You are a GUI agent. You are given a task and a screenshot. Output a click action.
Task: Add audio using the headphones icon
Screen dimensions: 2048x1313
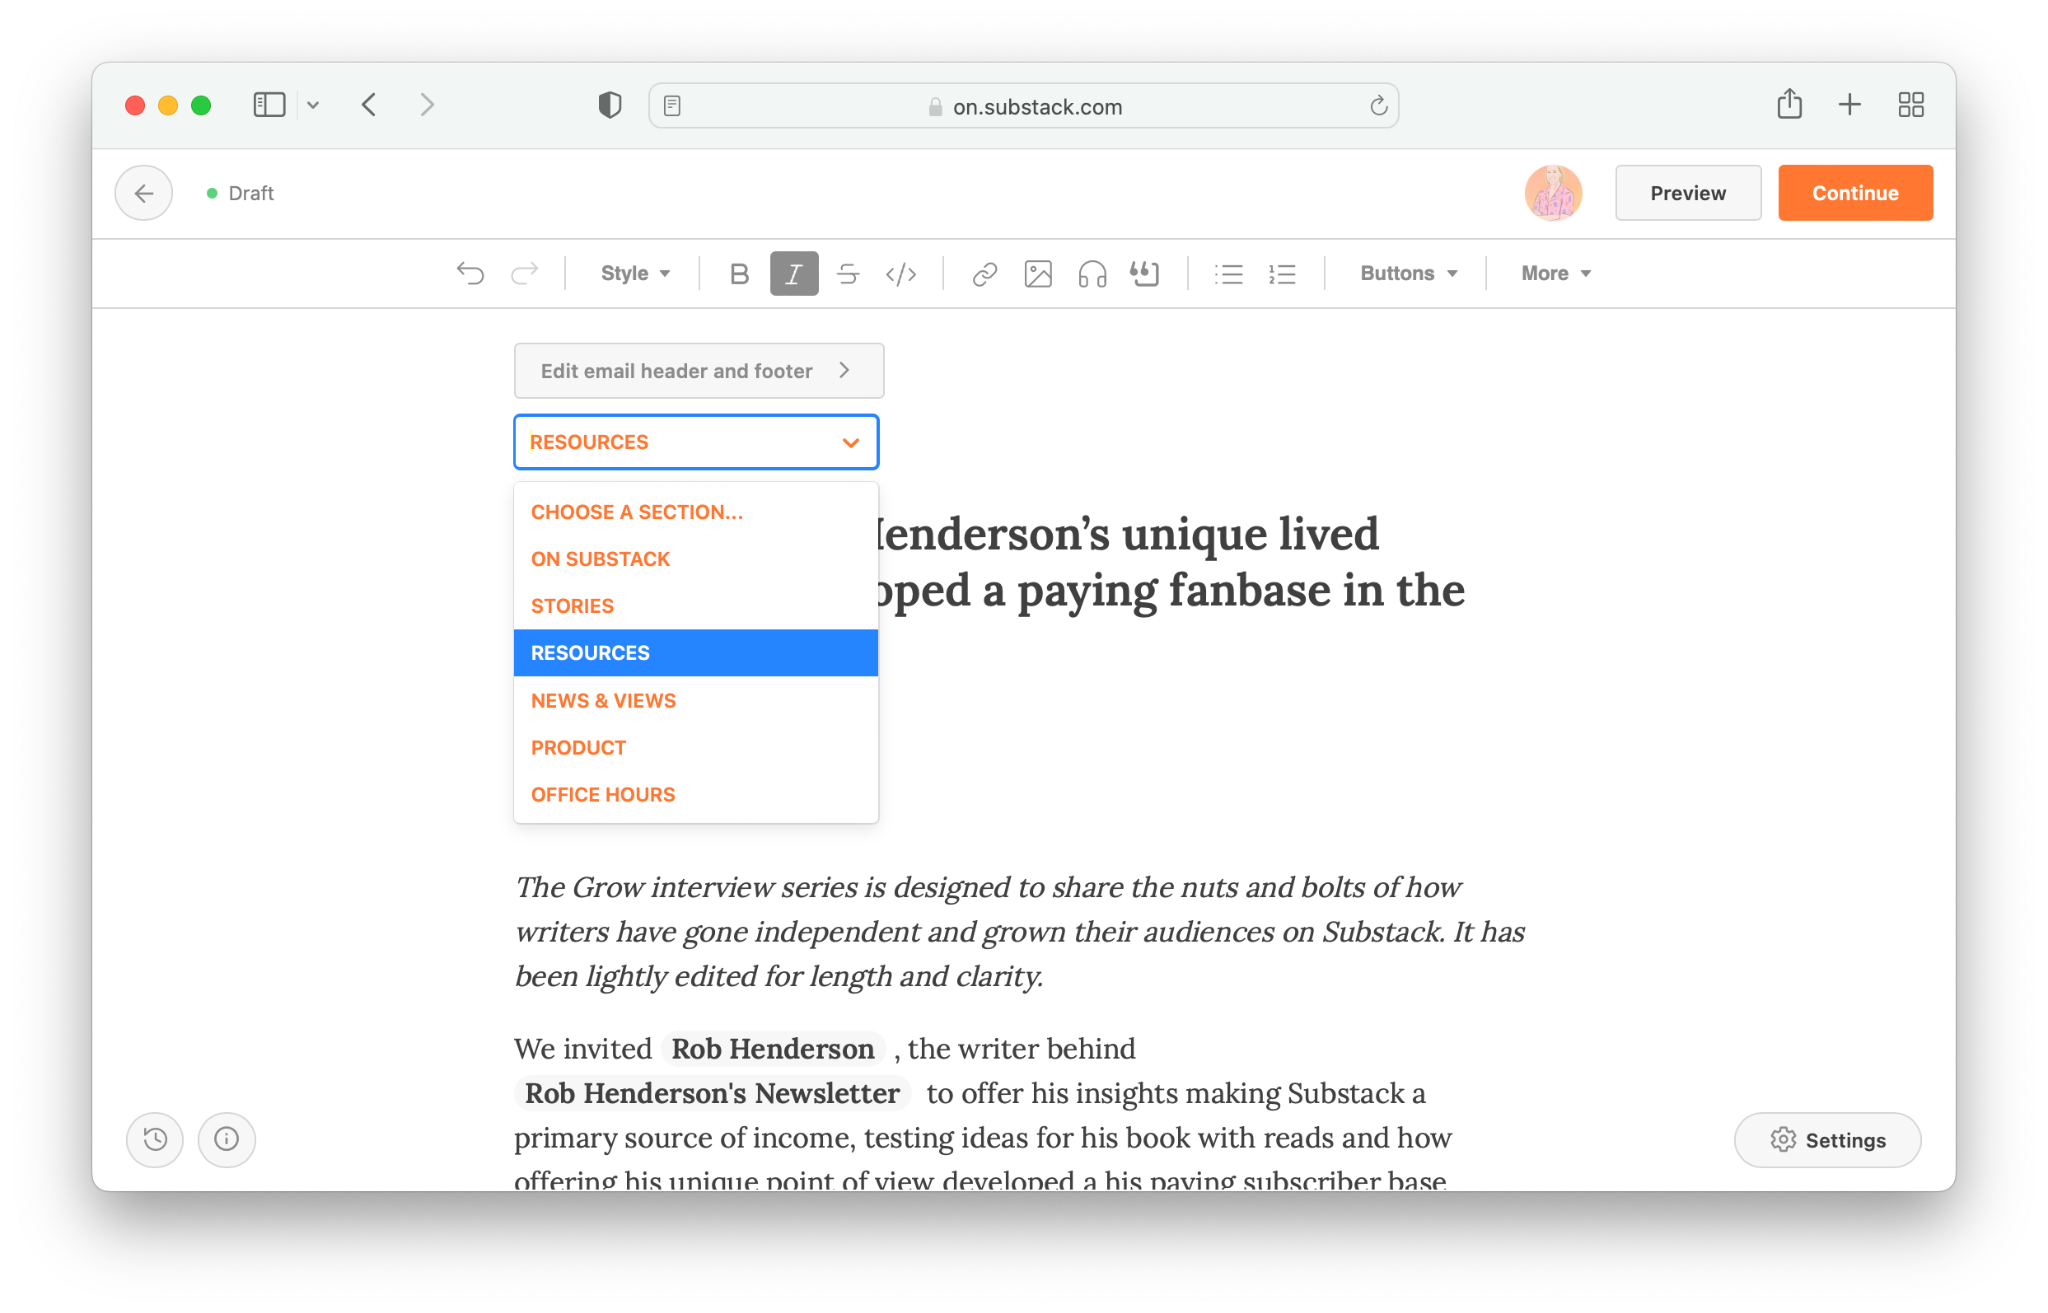click(1091, 273)
